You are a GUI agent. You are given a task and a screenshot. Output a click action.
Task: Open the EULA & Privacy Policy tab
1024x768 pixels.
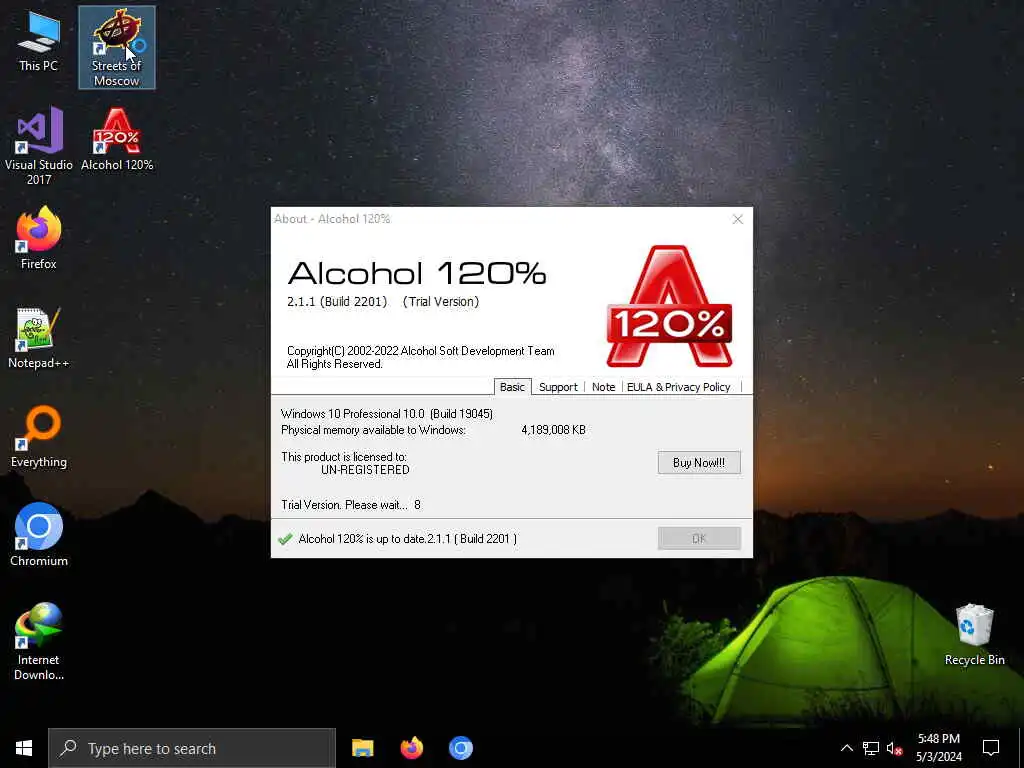pyautogui.click(x=679, y=387)
